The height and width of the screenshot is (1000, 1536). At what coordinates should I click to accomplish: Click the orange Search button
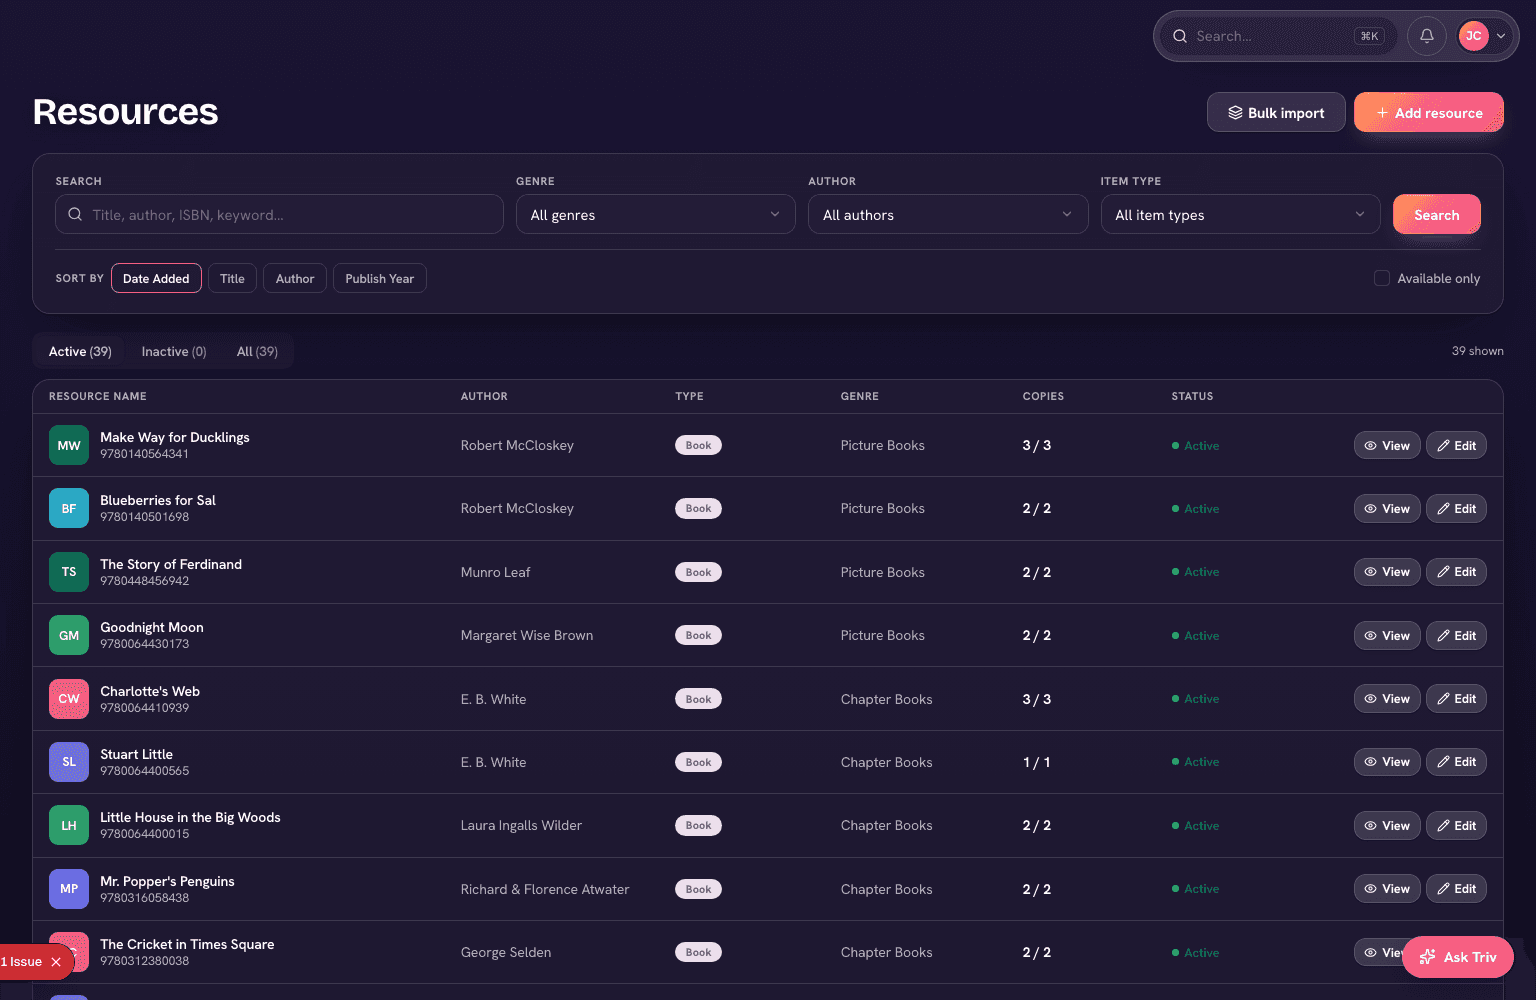(1437, 214)
